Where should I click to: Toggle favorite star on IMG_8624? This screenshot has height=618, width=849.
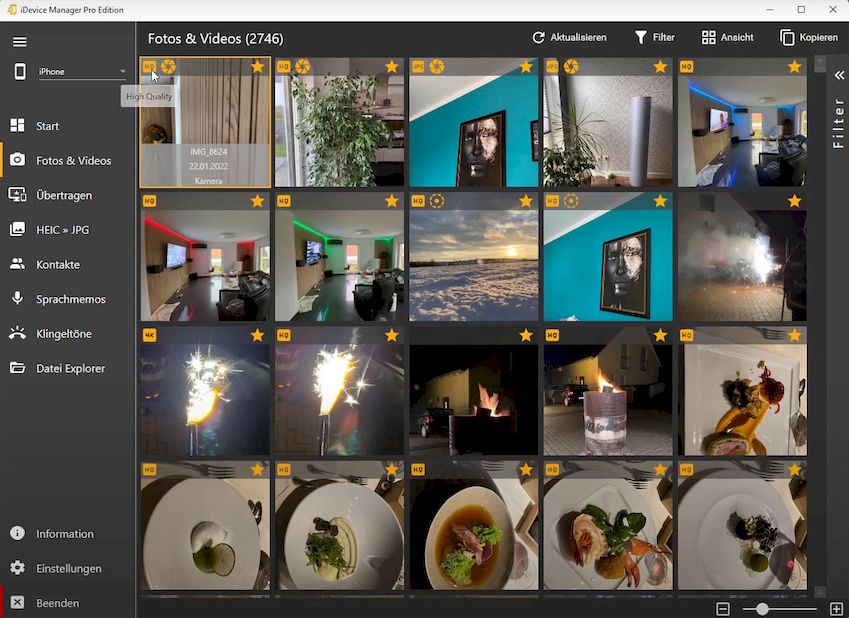(x=257, y=67)
